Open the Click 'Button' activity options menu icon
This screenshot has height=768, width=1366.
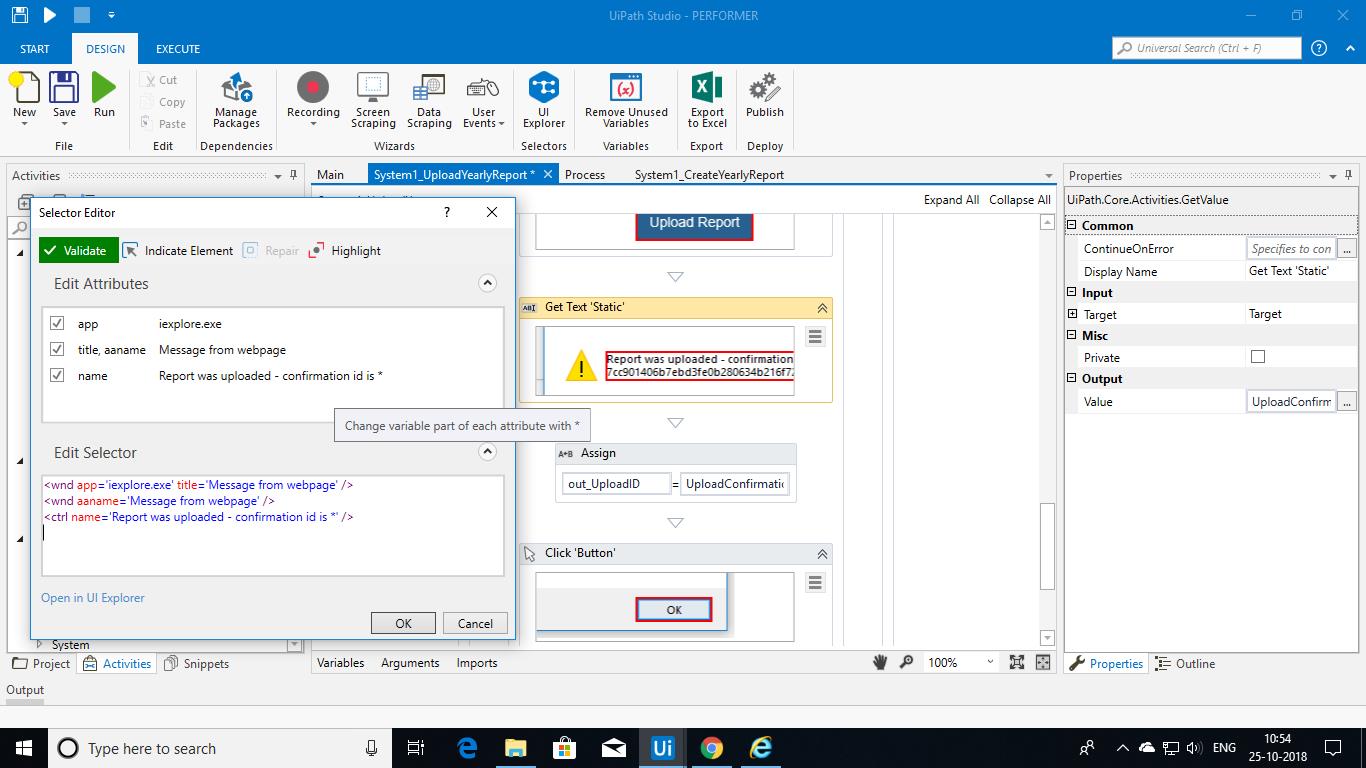[815, 583]
